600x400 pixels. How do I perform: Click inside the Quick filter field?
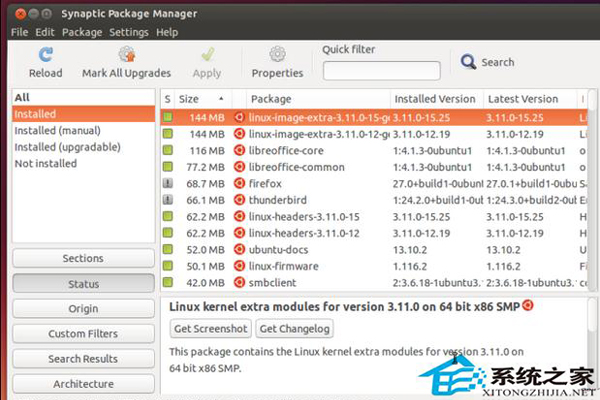[382, 71]
